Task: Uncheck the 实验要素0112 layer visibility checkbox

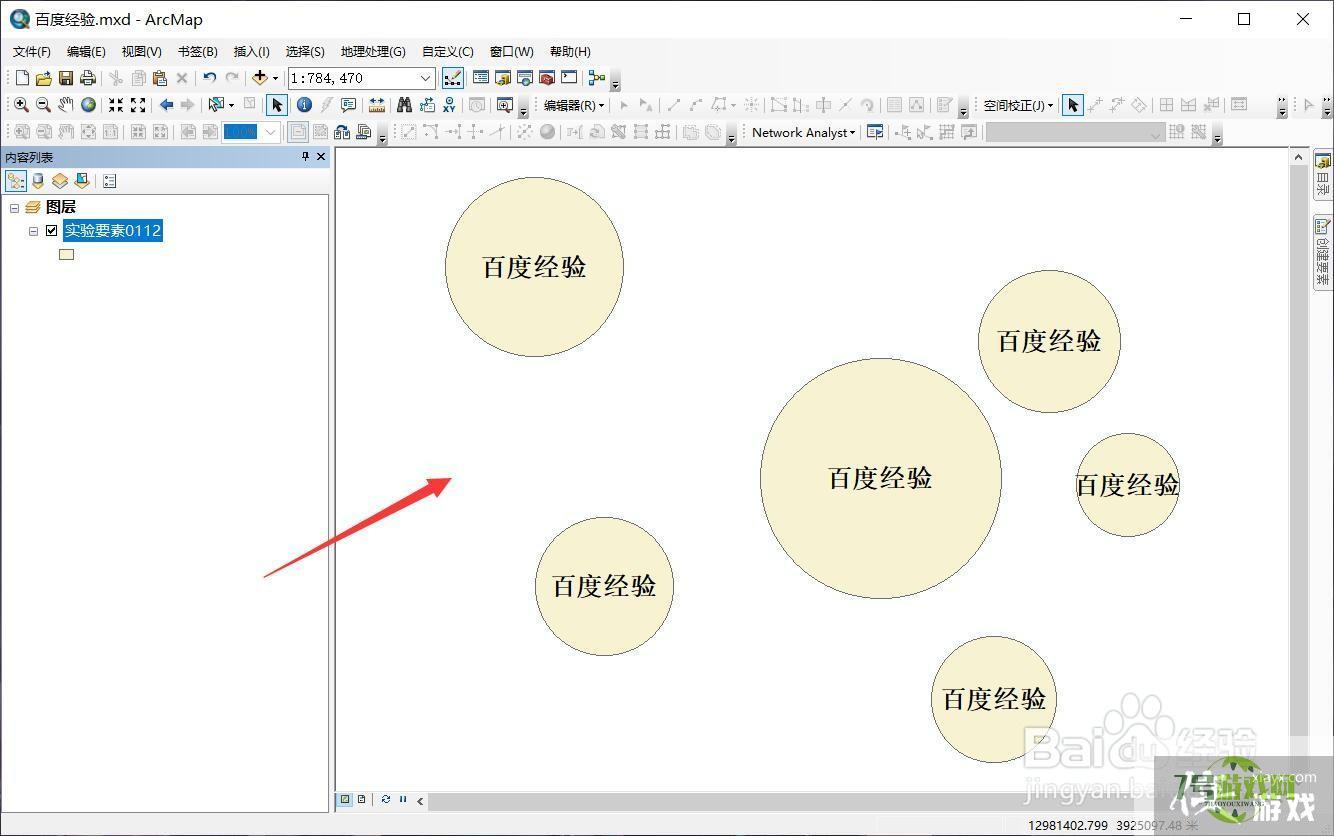Action: [52, 231]
